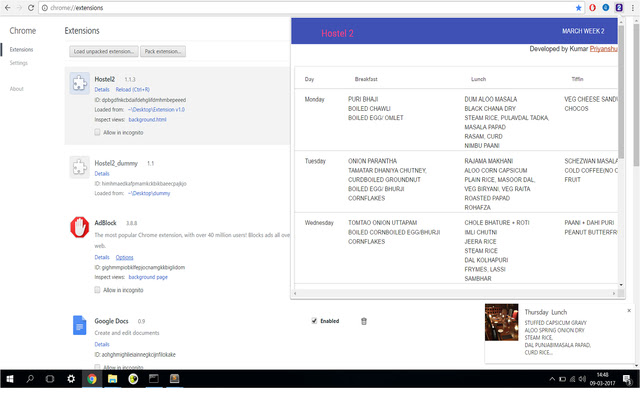Open the Opera-style red extension icon
This screenshot has height=400, width=640.
tap(592, 8)
